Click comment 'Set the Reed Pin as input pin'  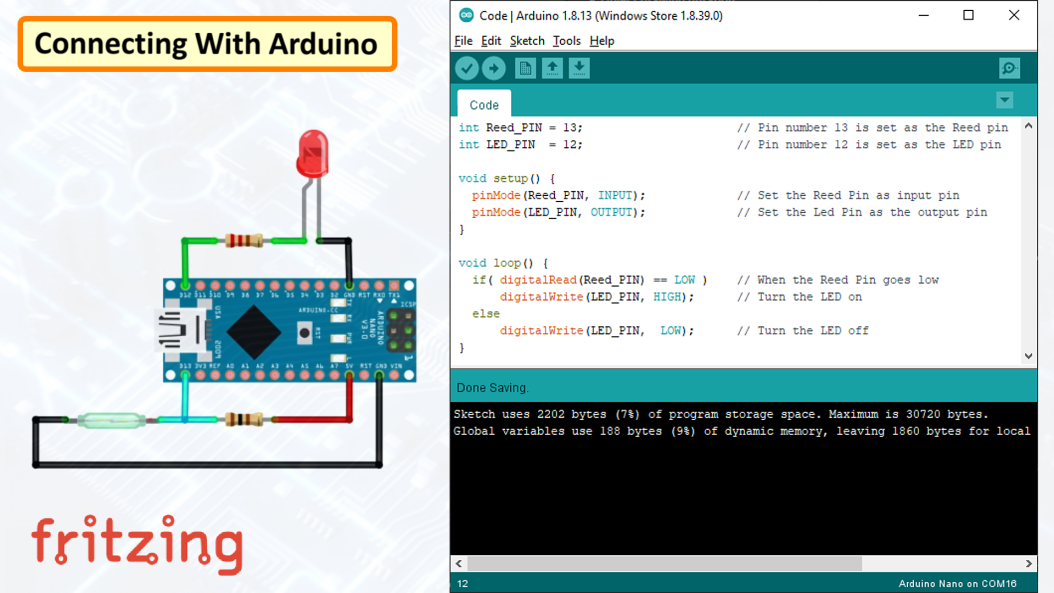click(848, 196)
